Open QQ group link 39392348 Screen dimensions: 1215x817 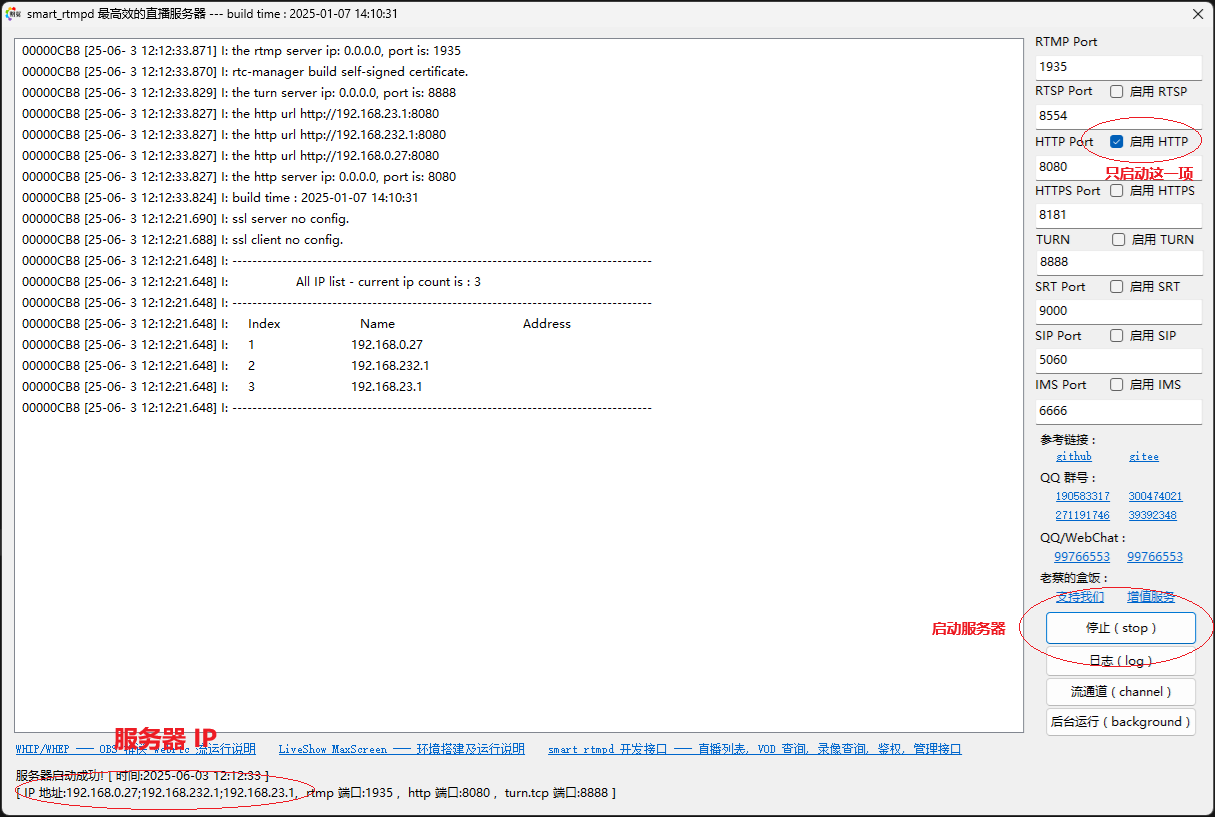(1153, 516)
